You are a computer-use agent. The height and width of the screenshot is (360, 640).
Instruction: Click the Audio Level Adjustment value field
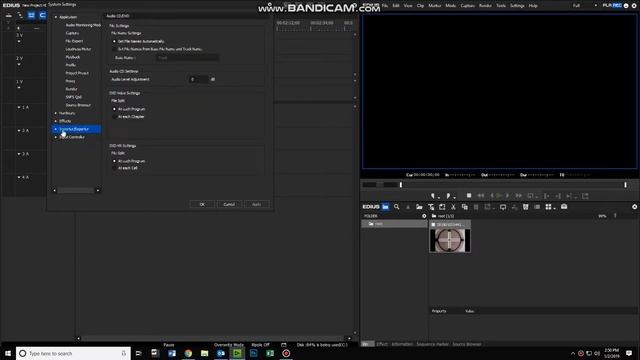[198, 79]
